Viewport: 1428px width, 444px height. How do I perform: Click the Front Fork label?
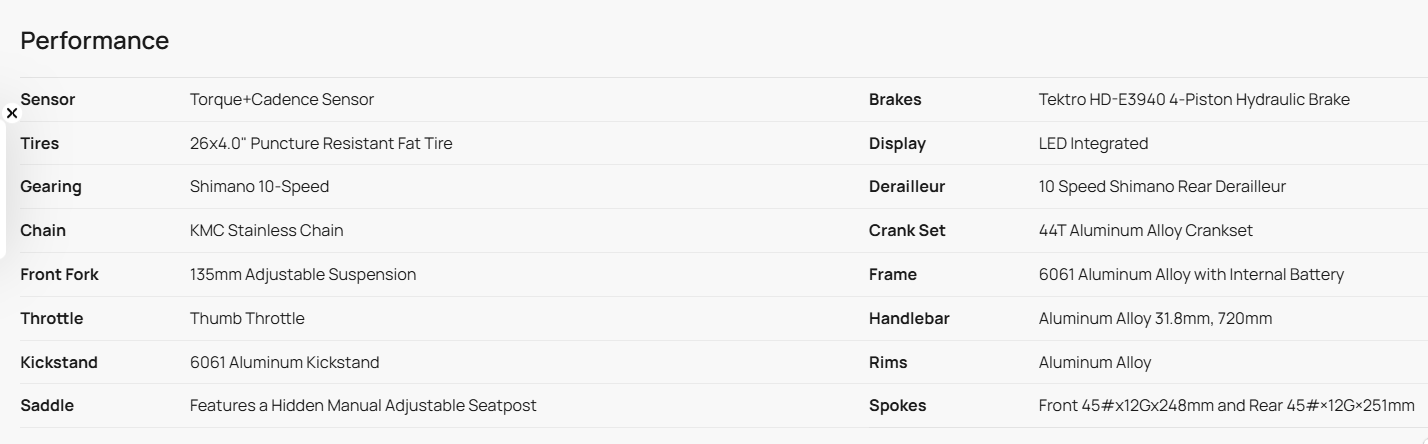[59, 275]
